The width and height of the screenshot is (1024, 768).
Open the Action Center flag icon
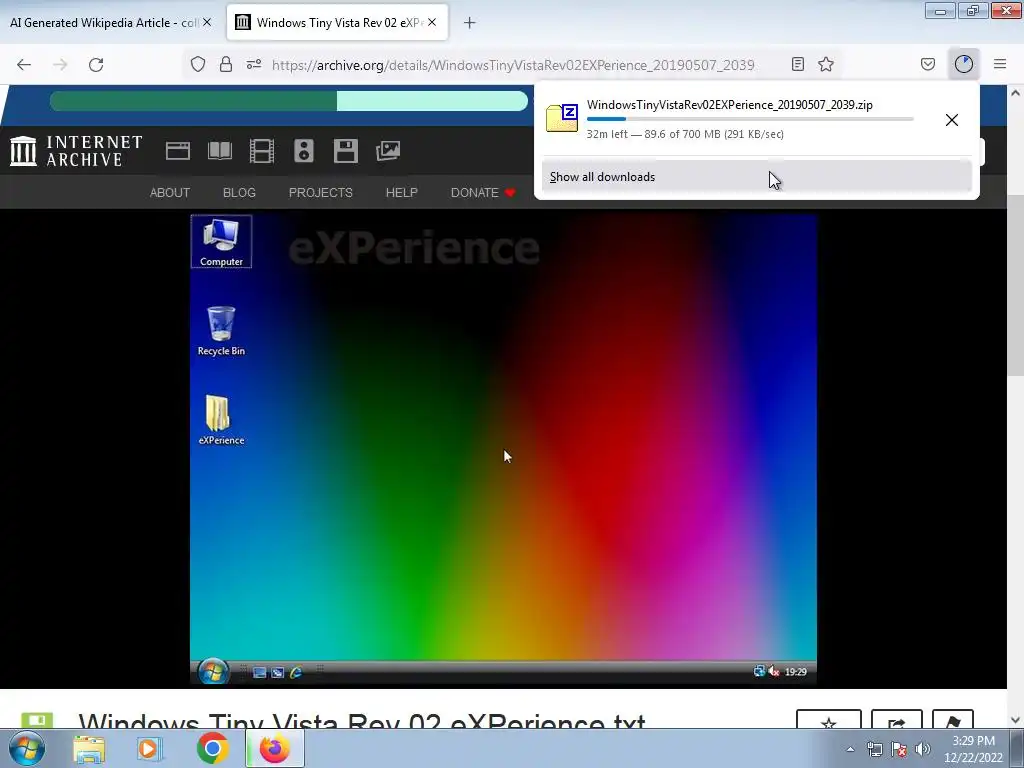tap(899, 749)
